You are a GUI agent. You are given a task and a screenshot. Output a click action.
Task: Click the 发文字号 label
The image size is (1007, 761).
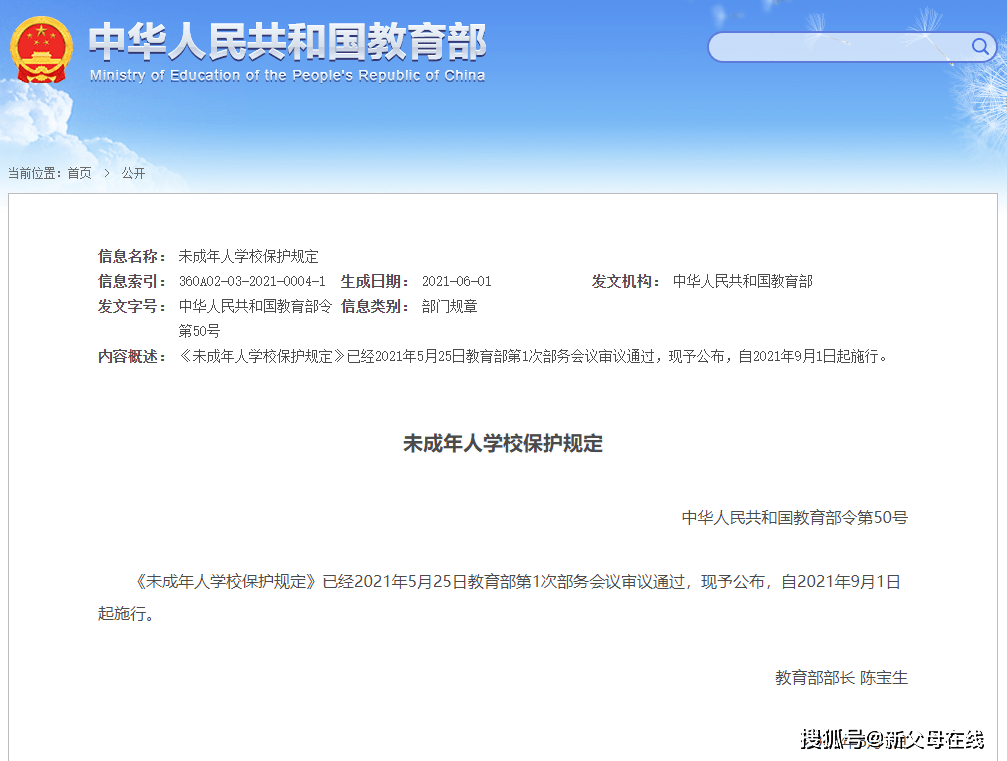pyautogui.click(x=132, y=306)
